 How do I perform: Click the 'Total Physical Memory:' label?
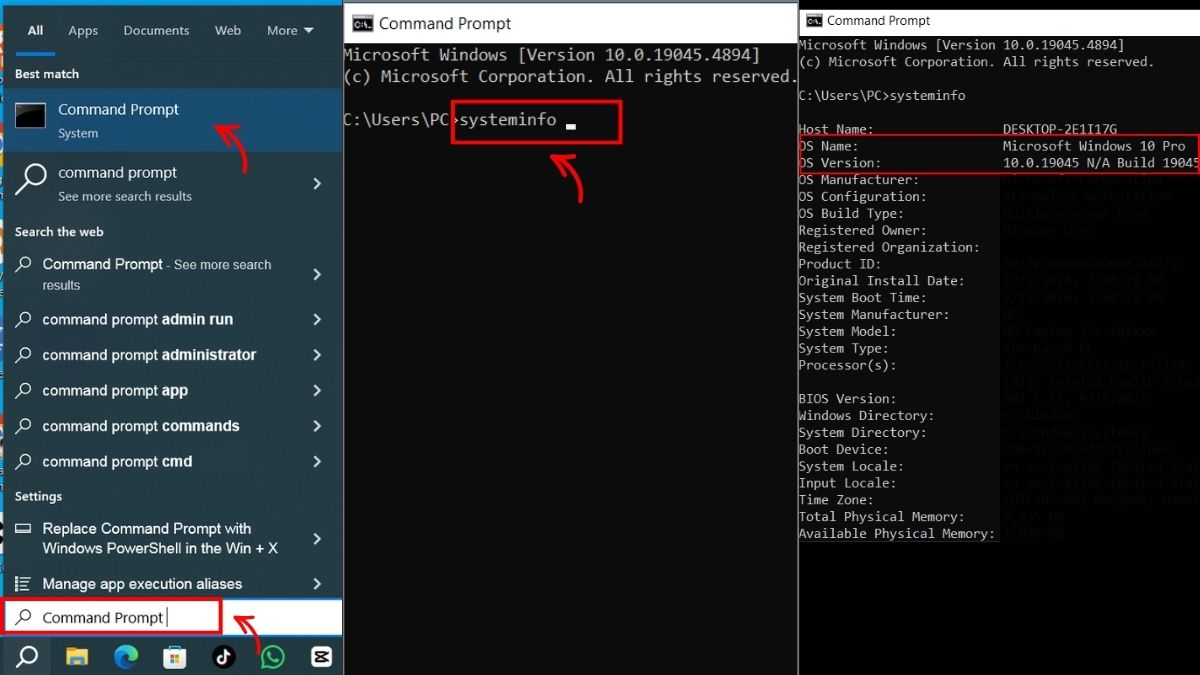click(x=882, y=517)
